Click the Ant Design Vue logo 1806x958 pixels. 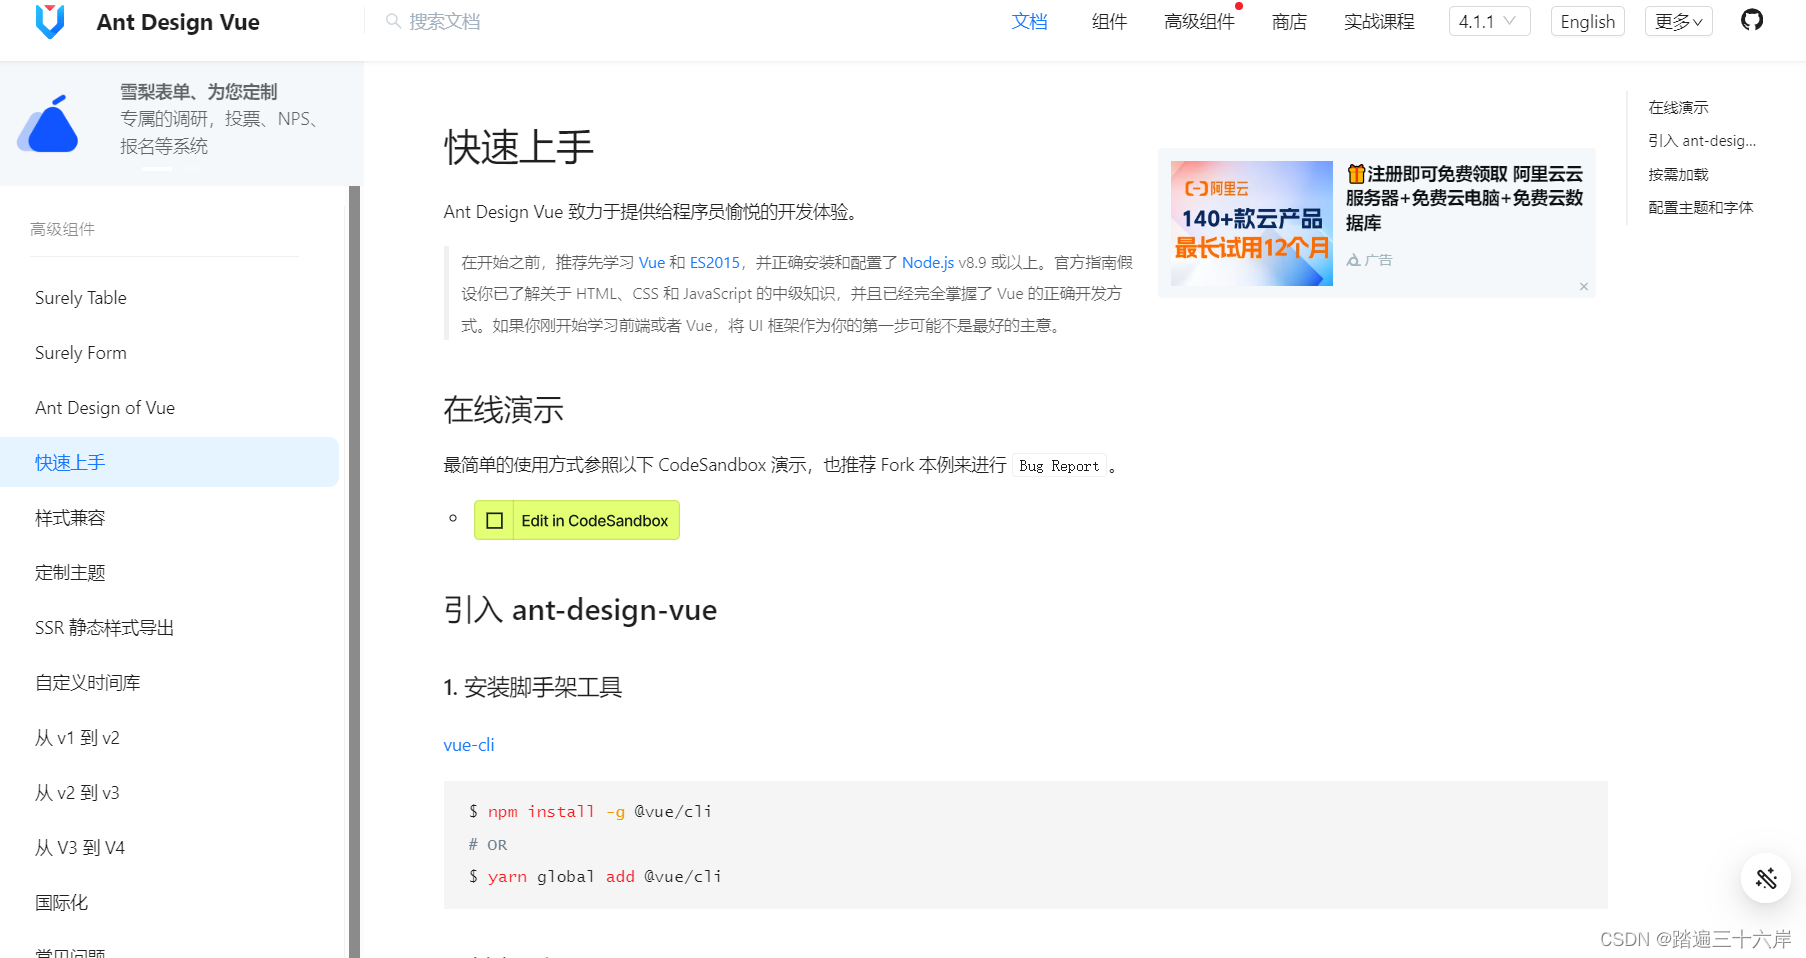pos(50,22)
